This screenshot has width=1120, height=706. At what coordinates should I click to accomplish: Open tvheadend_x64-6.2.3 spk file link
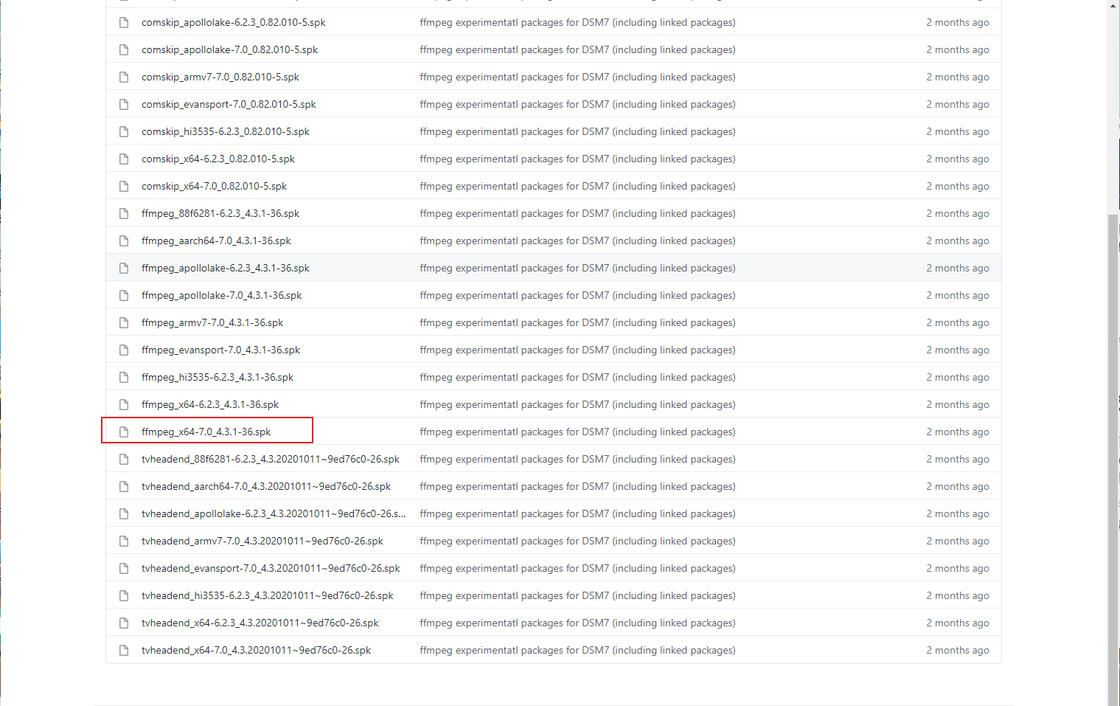click(260, 623)
